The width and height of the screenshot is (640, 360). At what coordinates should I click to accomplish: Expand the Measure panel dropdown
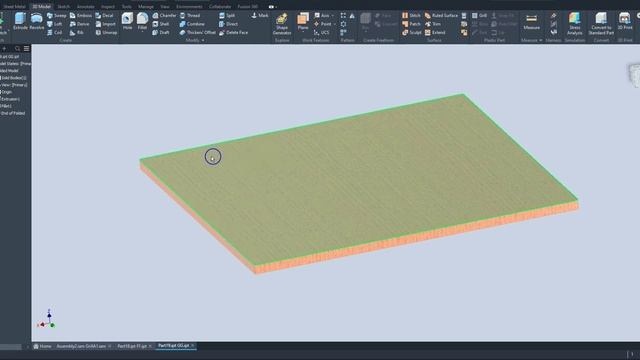pos(540,40)
